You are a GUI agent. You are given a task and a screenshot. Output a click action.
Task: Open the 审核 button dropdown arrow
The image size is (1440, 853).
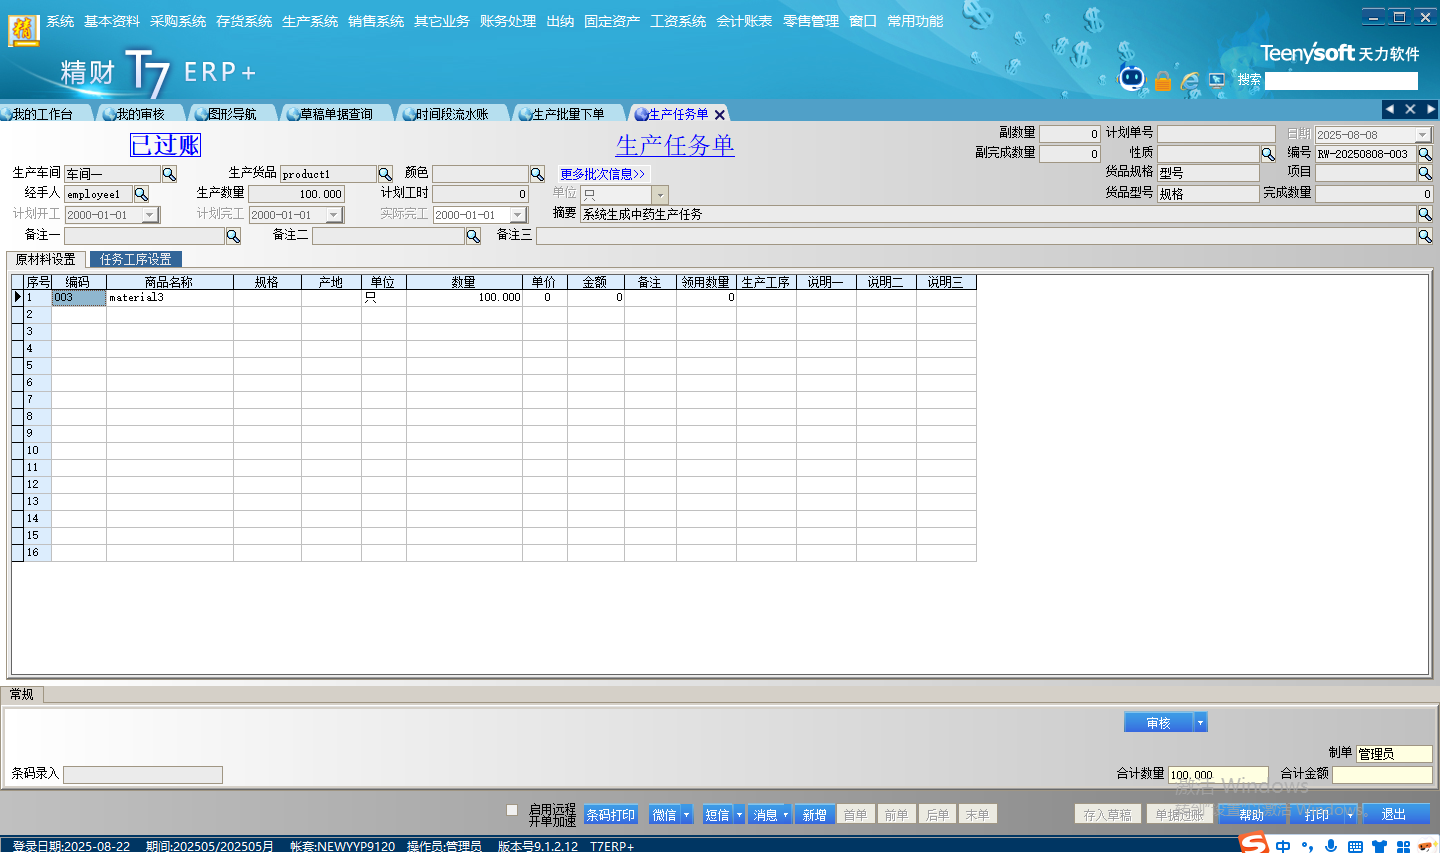point(1201,723)
